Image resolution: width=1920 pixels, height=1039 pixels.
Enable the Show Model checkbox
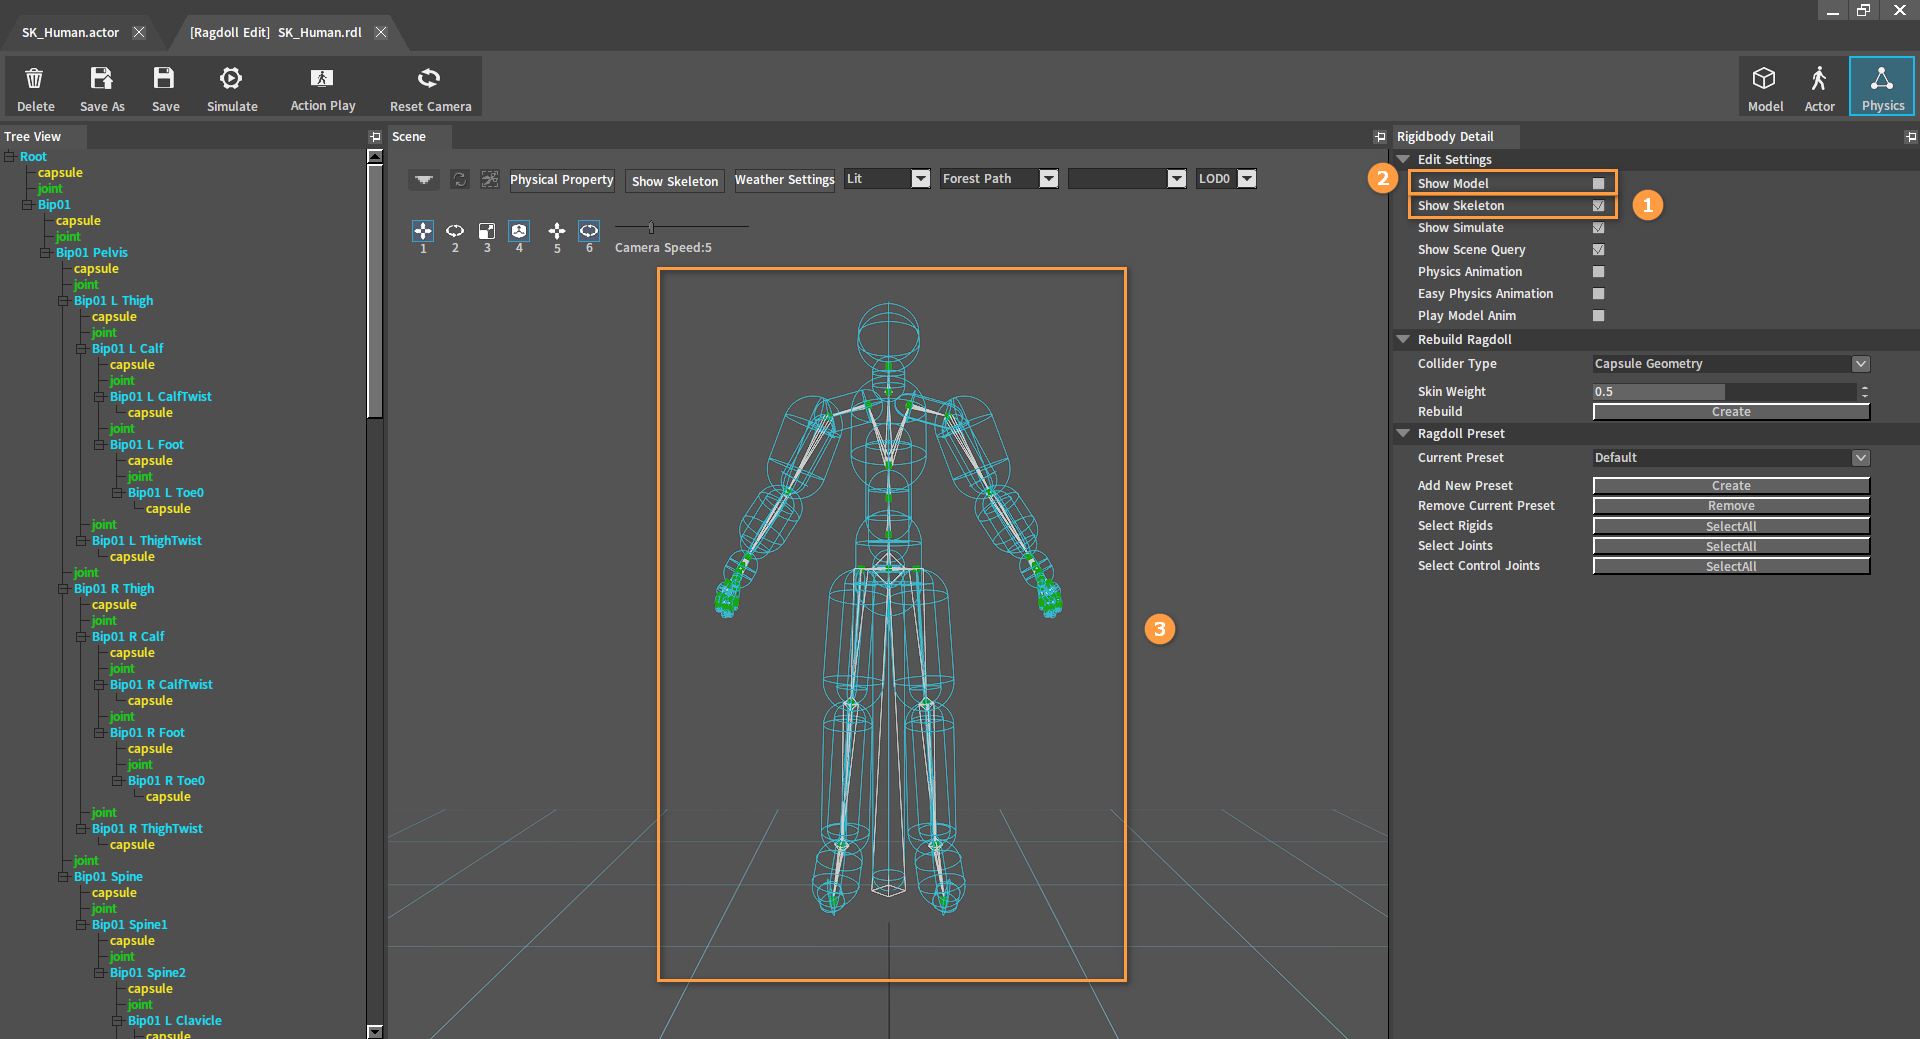pos(1598,184)
